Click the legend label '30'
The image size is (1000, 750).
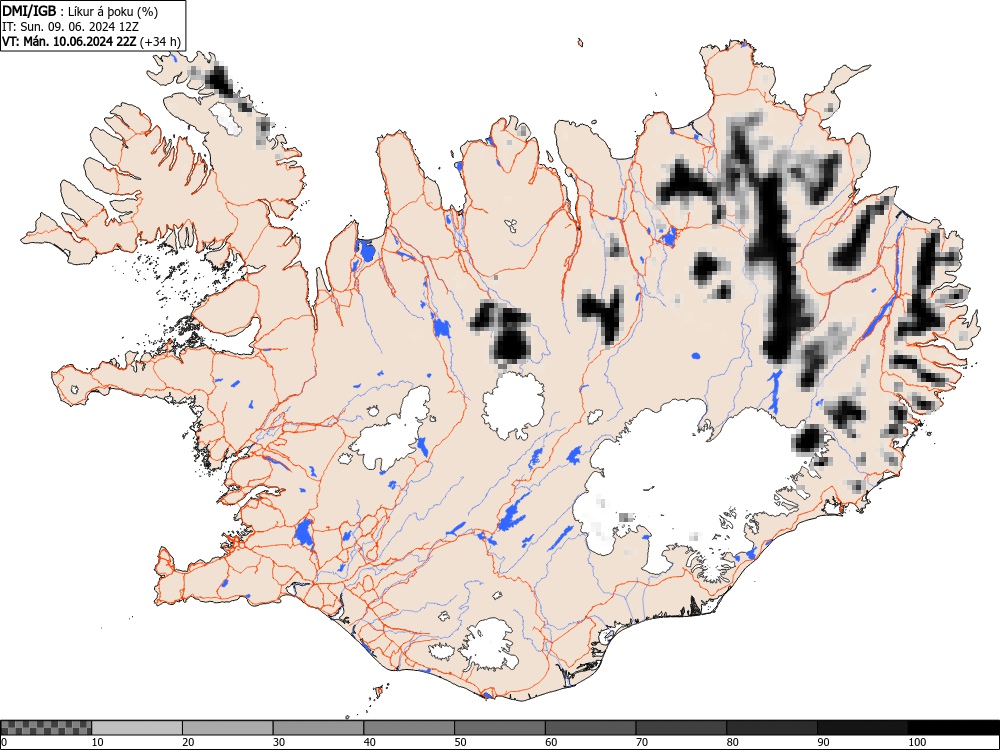(279, 742)
